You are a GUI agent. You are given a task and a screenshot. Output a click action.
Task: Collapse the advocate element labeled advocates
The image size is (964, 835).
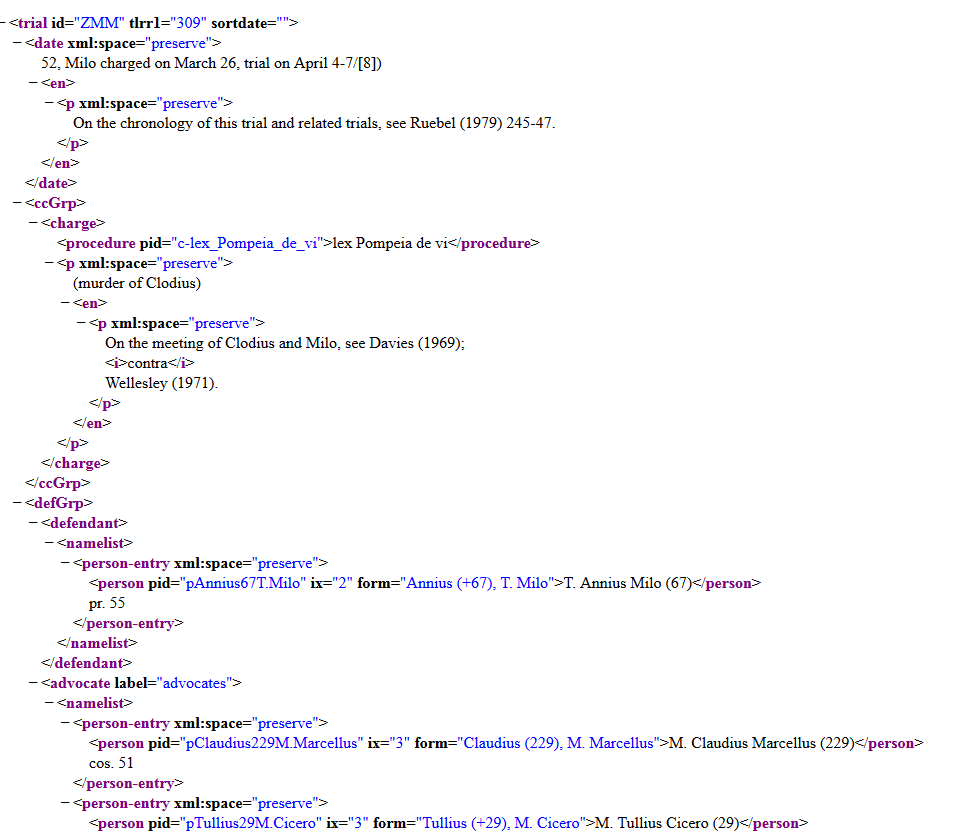coord(33,683)
